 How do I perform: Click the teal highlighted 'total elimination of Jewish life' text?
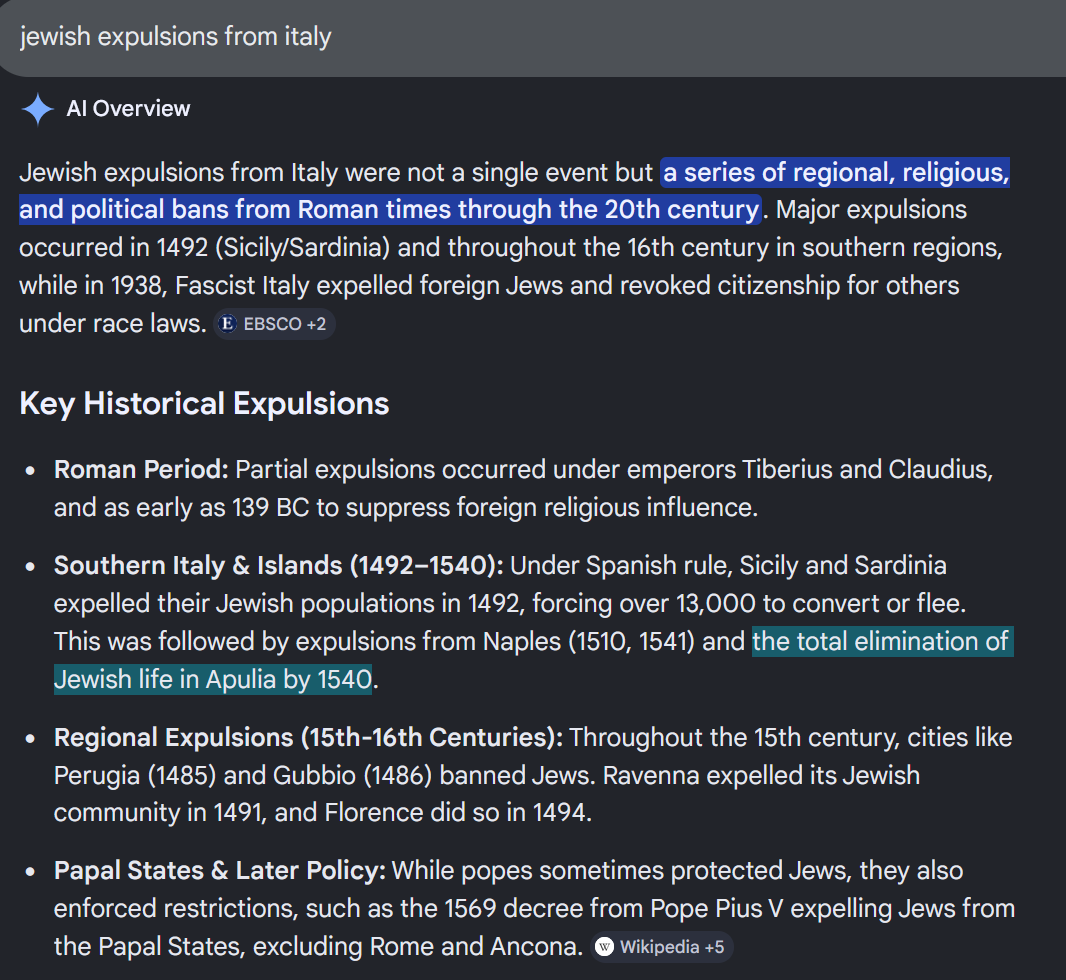(x=882, y=642)
